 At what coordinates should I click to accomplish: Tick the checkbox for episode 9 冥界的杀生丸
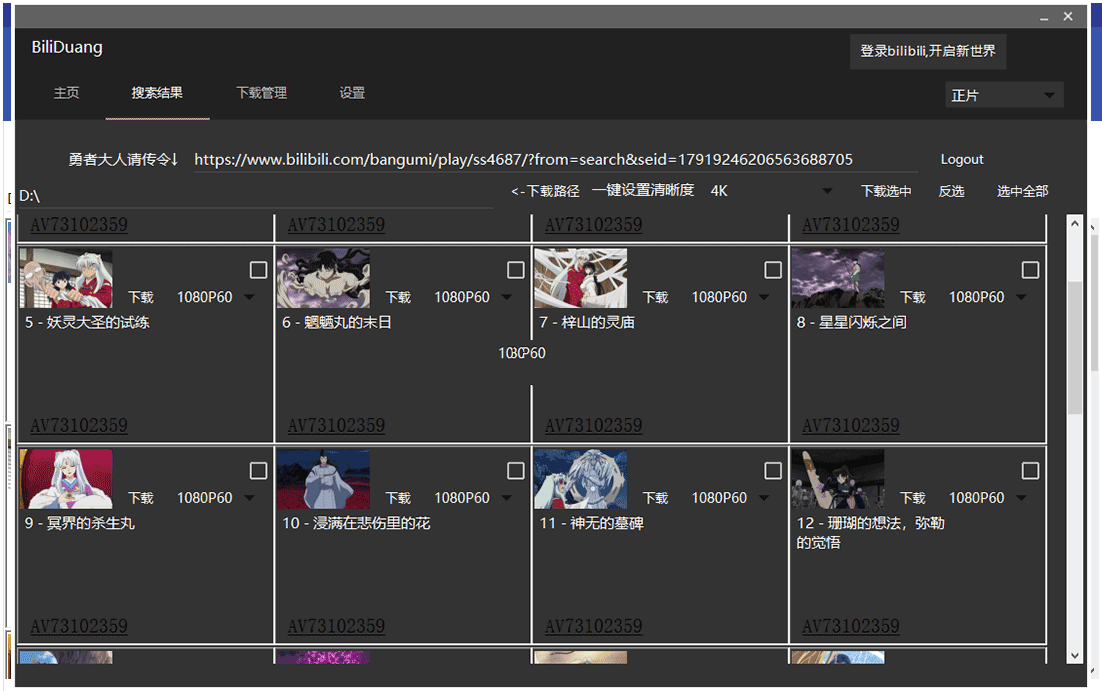coord(259,470)
